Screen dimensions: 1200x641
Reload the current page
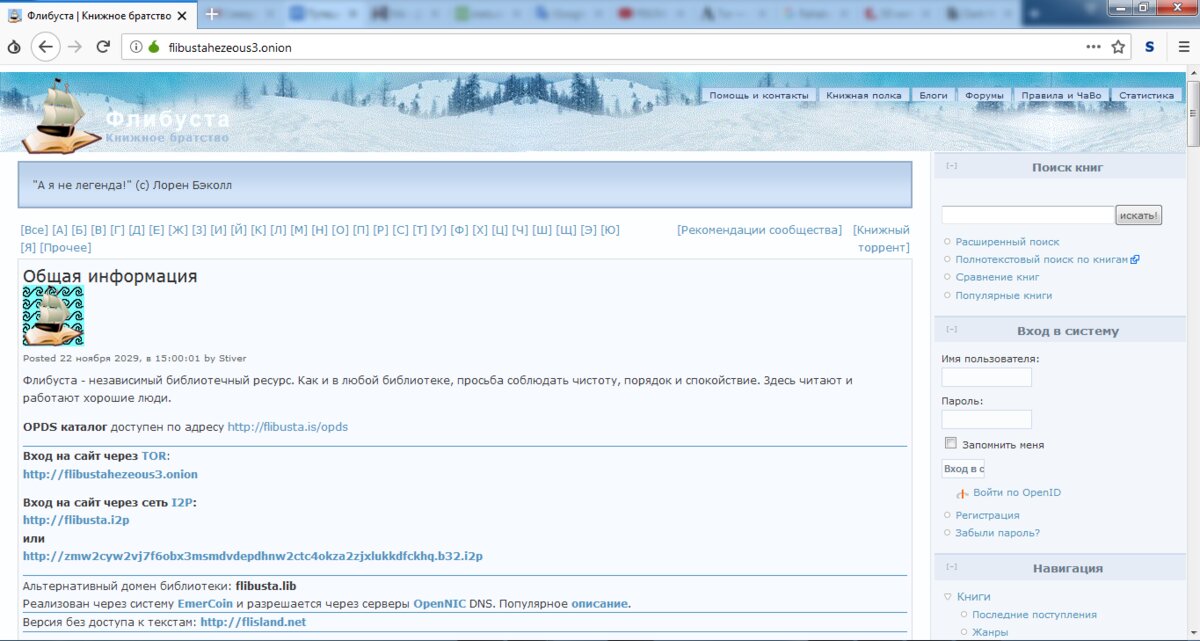(102, 47)
